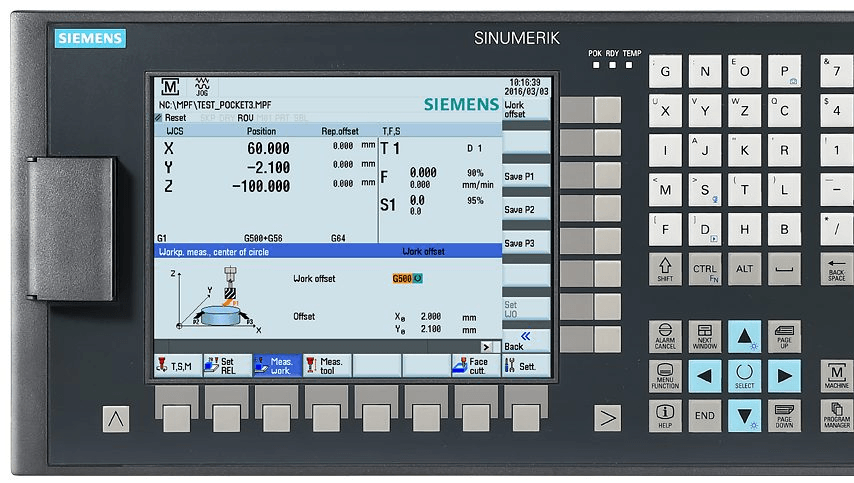Go Back with the << softkey
The width and height of the screenshot is (854, 483).
[526, 341]
